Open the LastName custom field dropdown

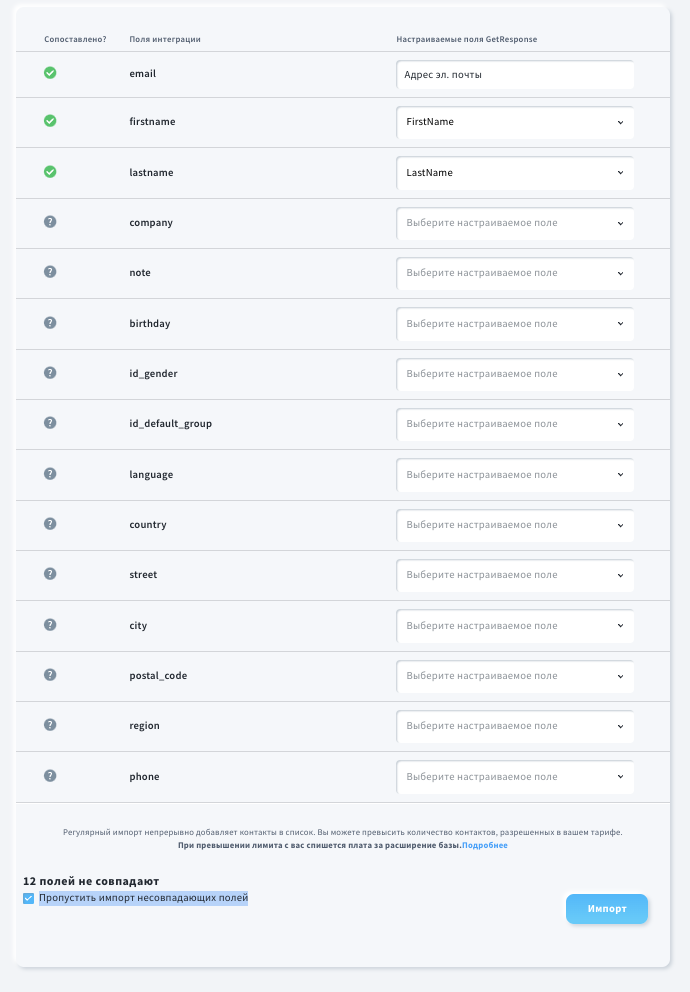coord(515,173)
